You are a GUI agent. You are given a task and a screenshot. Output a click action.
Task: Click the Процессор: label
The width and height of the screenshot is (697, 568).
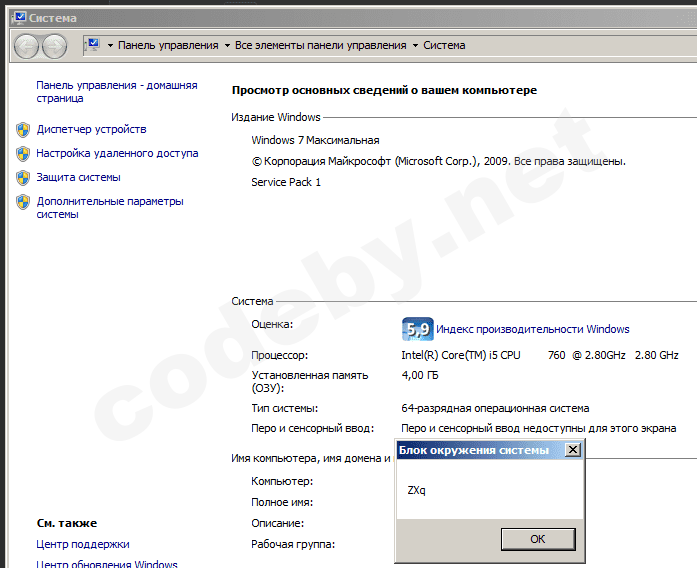(x=279, y=356)
